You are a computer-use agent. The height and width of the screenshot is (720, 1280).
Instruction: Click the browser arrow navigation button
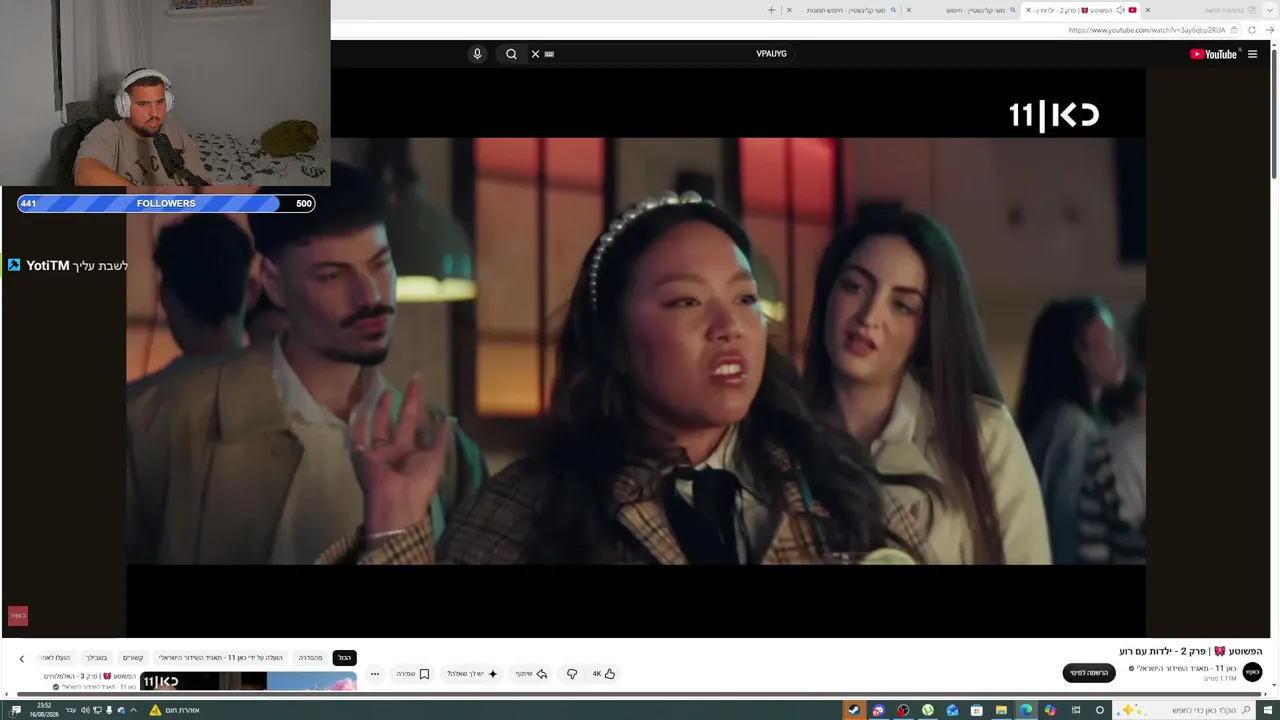pos(1270,30)
